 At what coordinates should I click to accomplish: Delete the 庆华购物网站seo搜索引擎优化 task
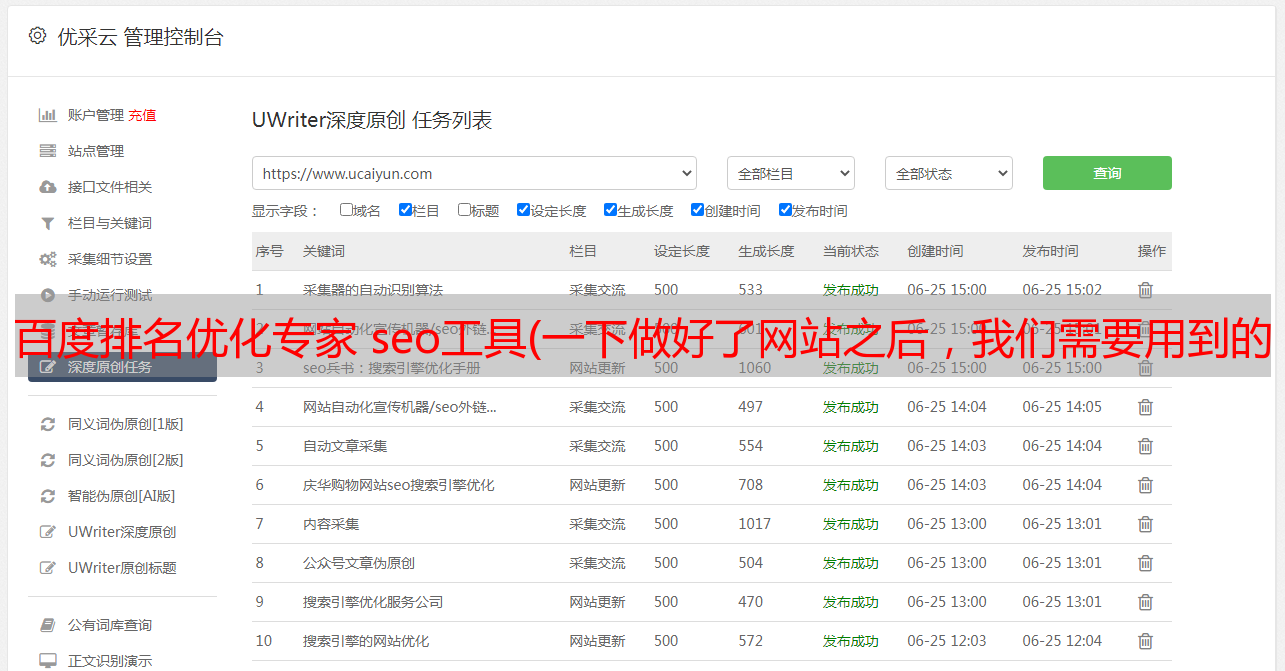[x=1146, y=485]
